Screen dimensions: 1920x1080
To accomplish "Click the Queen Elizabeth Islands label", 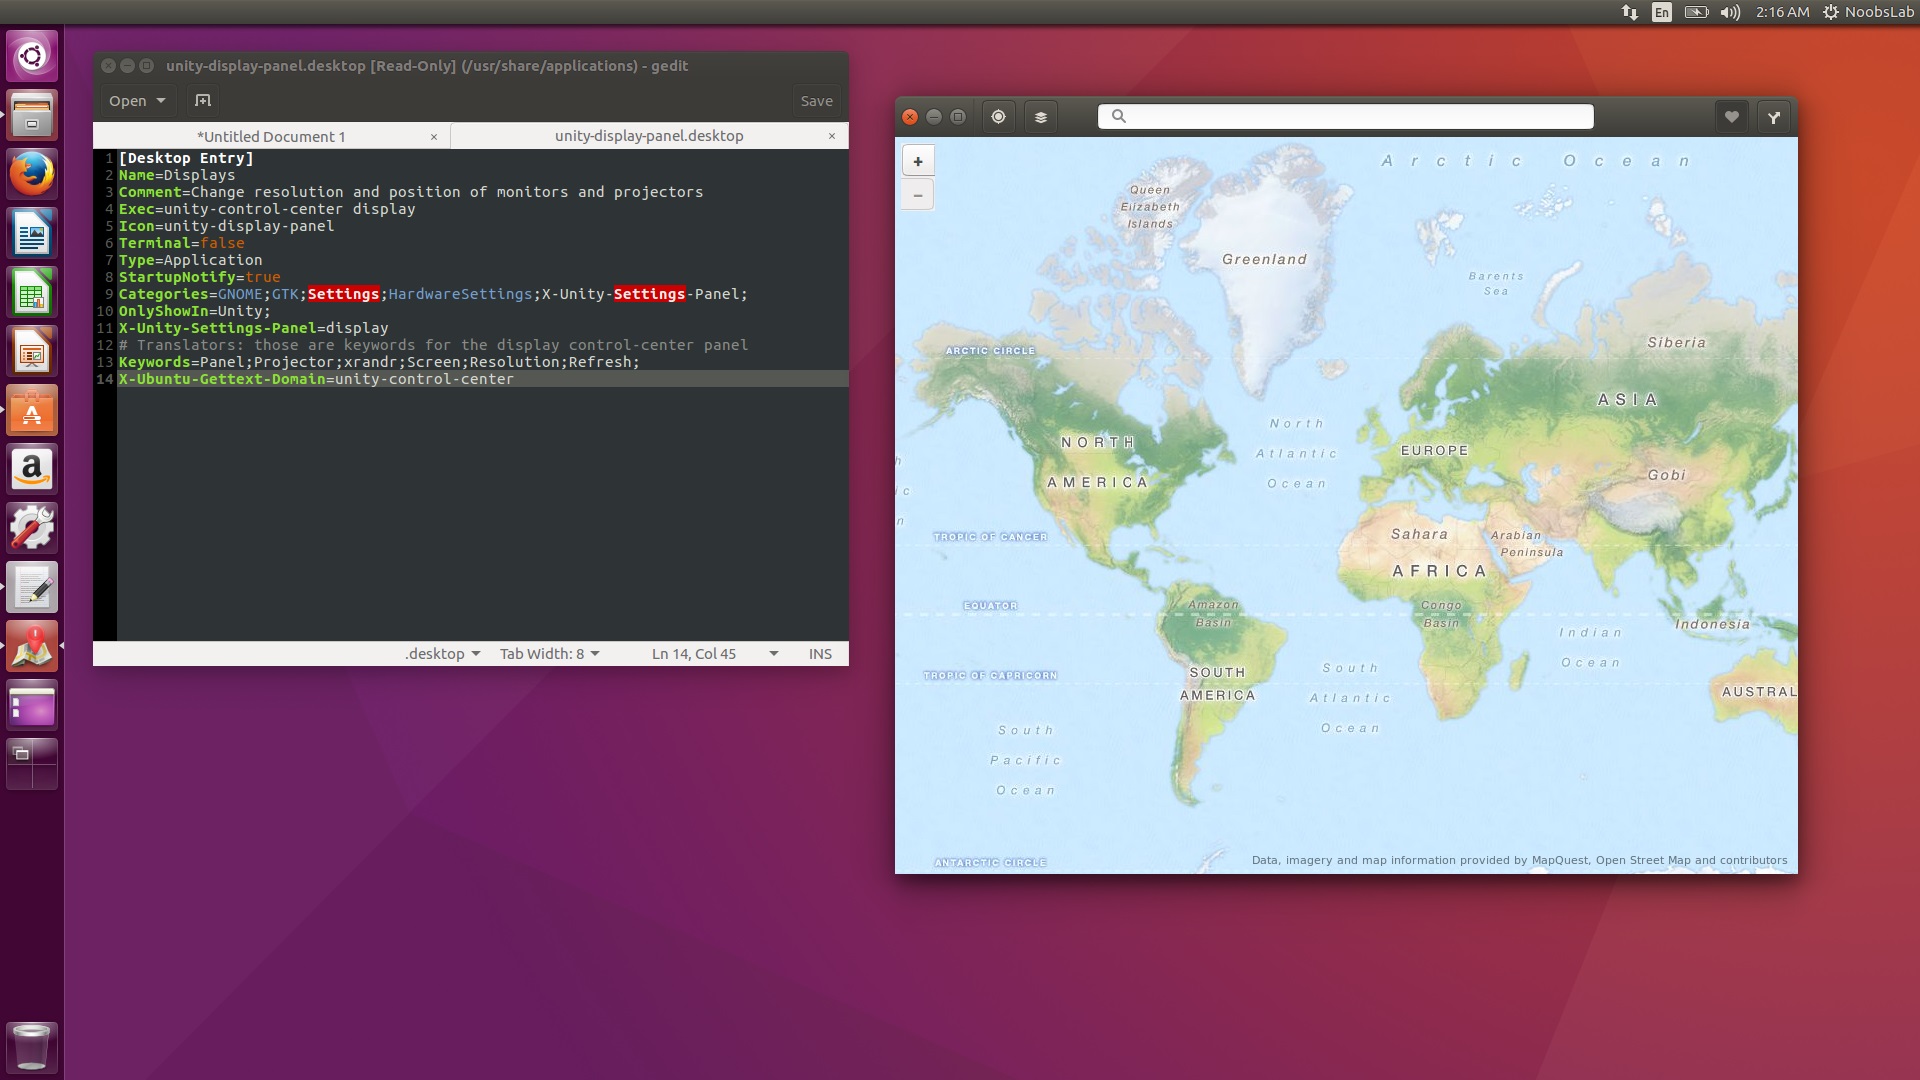I will click(x=1150, y=207).
